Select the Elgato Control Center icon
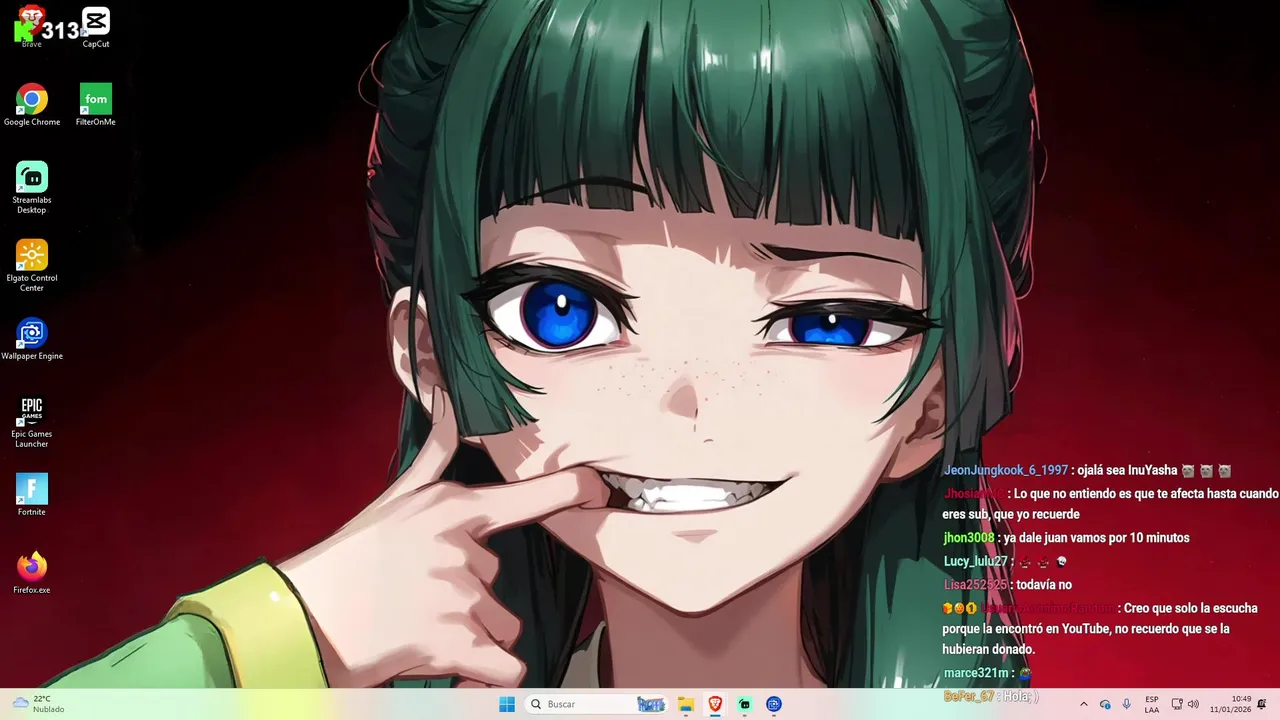 click(32, 265)
